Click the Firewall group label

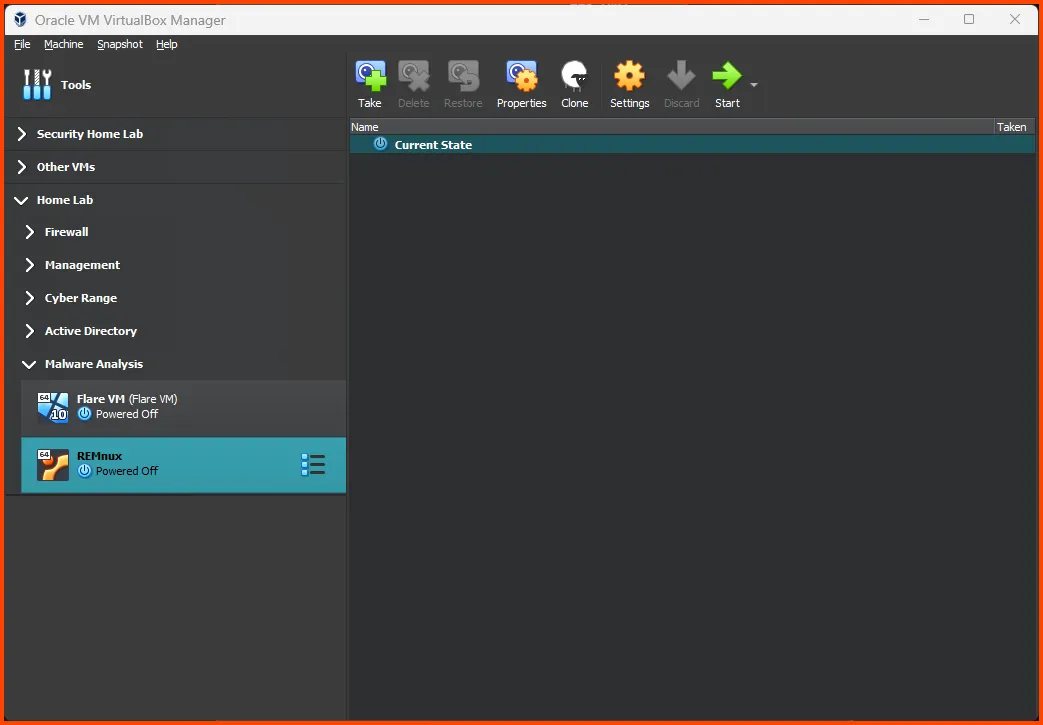[67, 231]
